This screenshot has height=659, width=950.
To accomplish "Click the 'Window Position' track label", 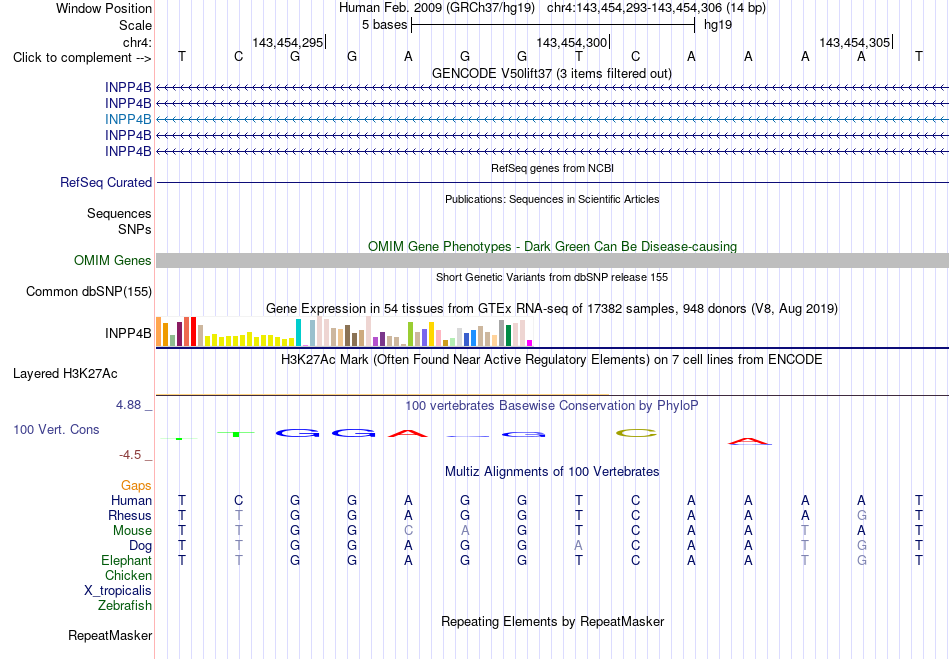I will (104, 8).
